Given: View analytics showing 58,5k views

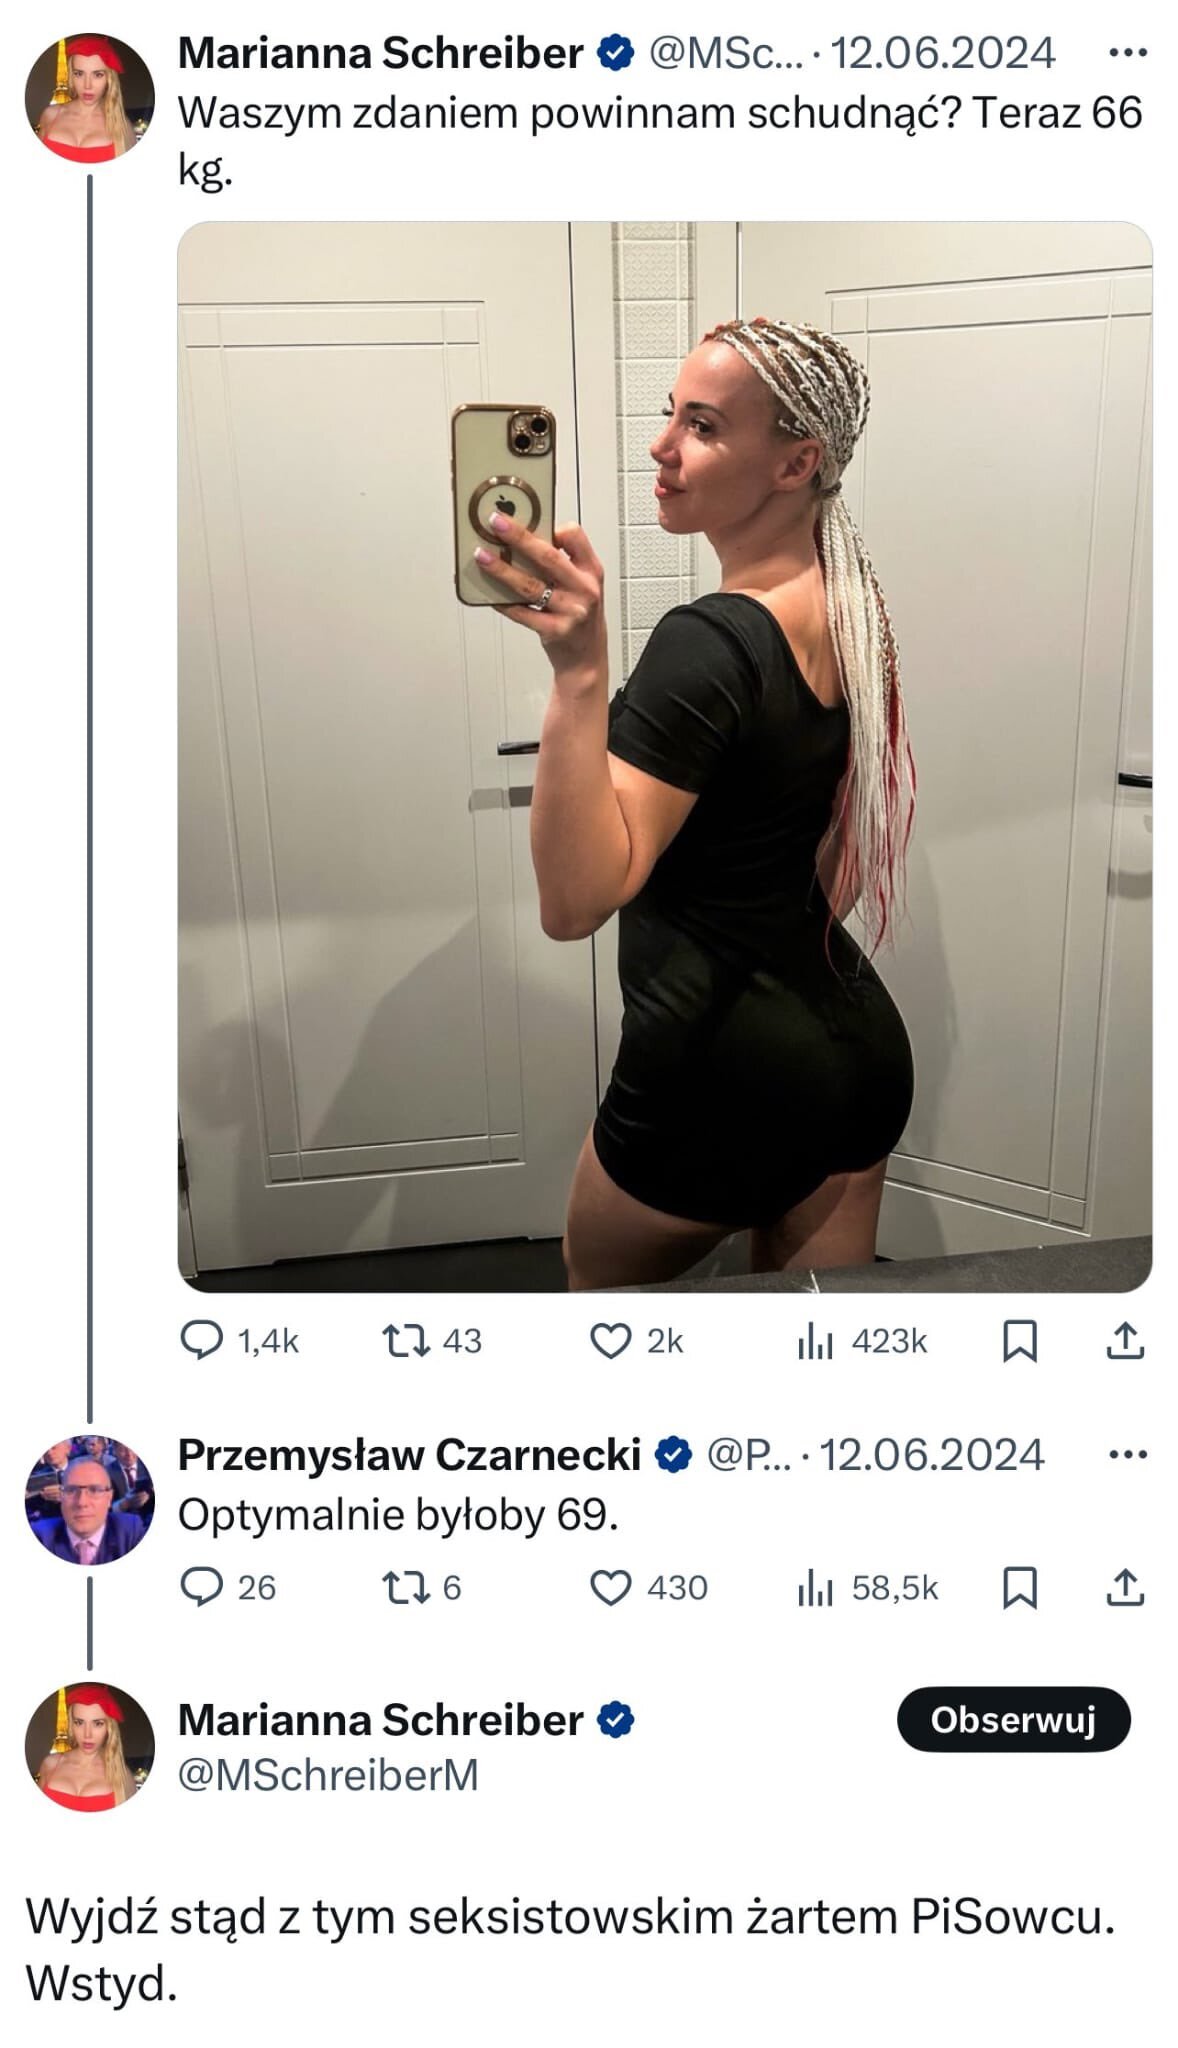Looking at the screenshot, I should click(815, 1587).
